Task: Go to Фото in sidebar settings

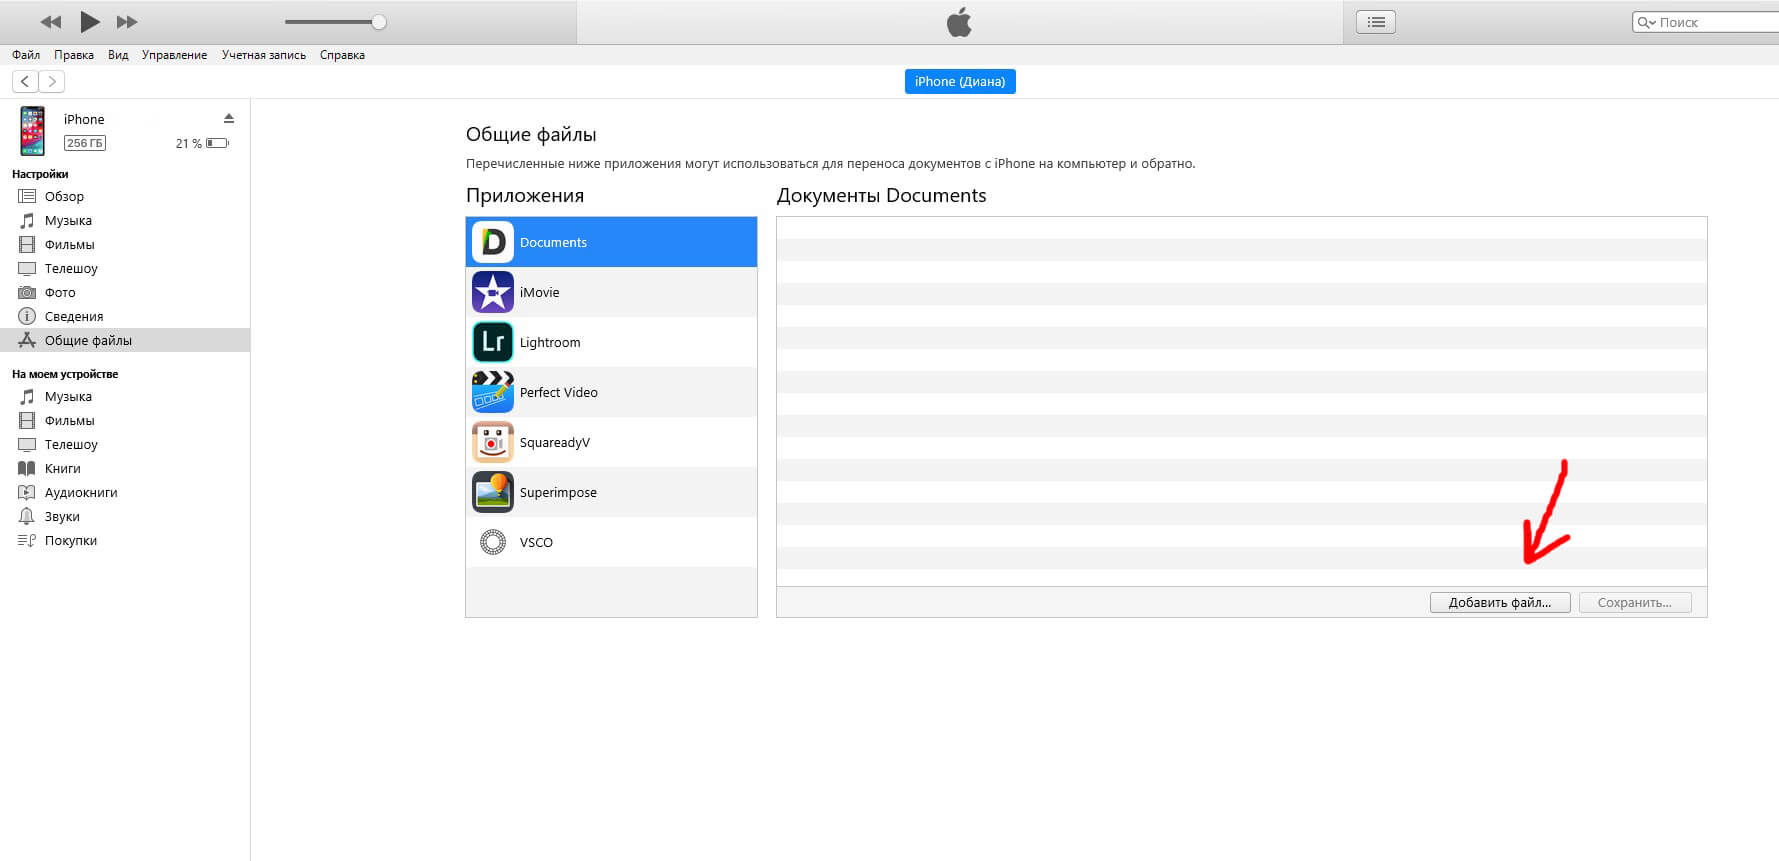Action: click(x=60, y=293)
